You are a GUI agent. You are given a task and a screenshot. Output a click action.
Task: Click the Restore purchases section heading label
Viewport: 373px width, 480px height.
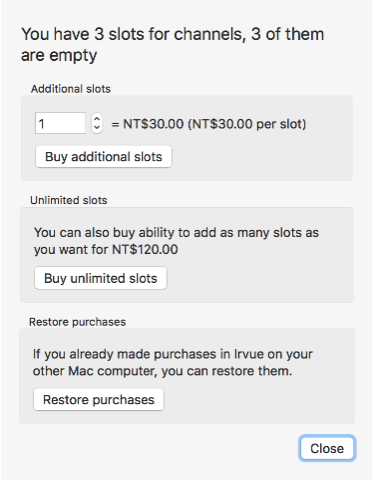point(77,322)
